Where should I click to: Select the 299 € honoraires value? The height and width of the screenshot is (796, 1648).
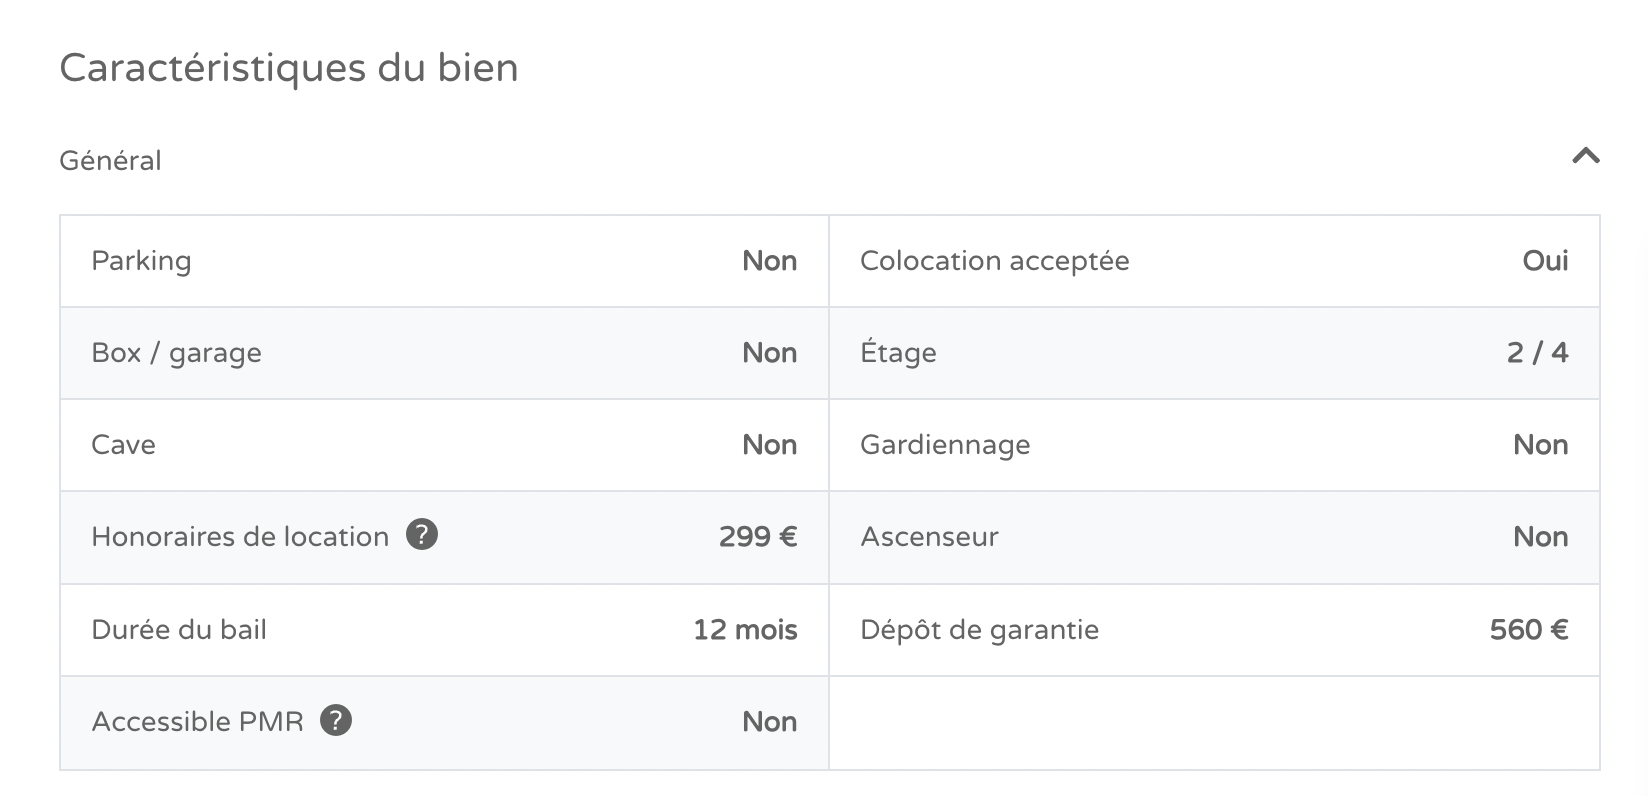(758, 537)
